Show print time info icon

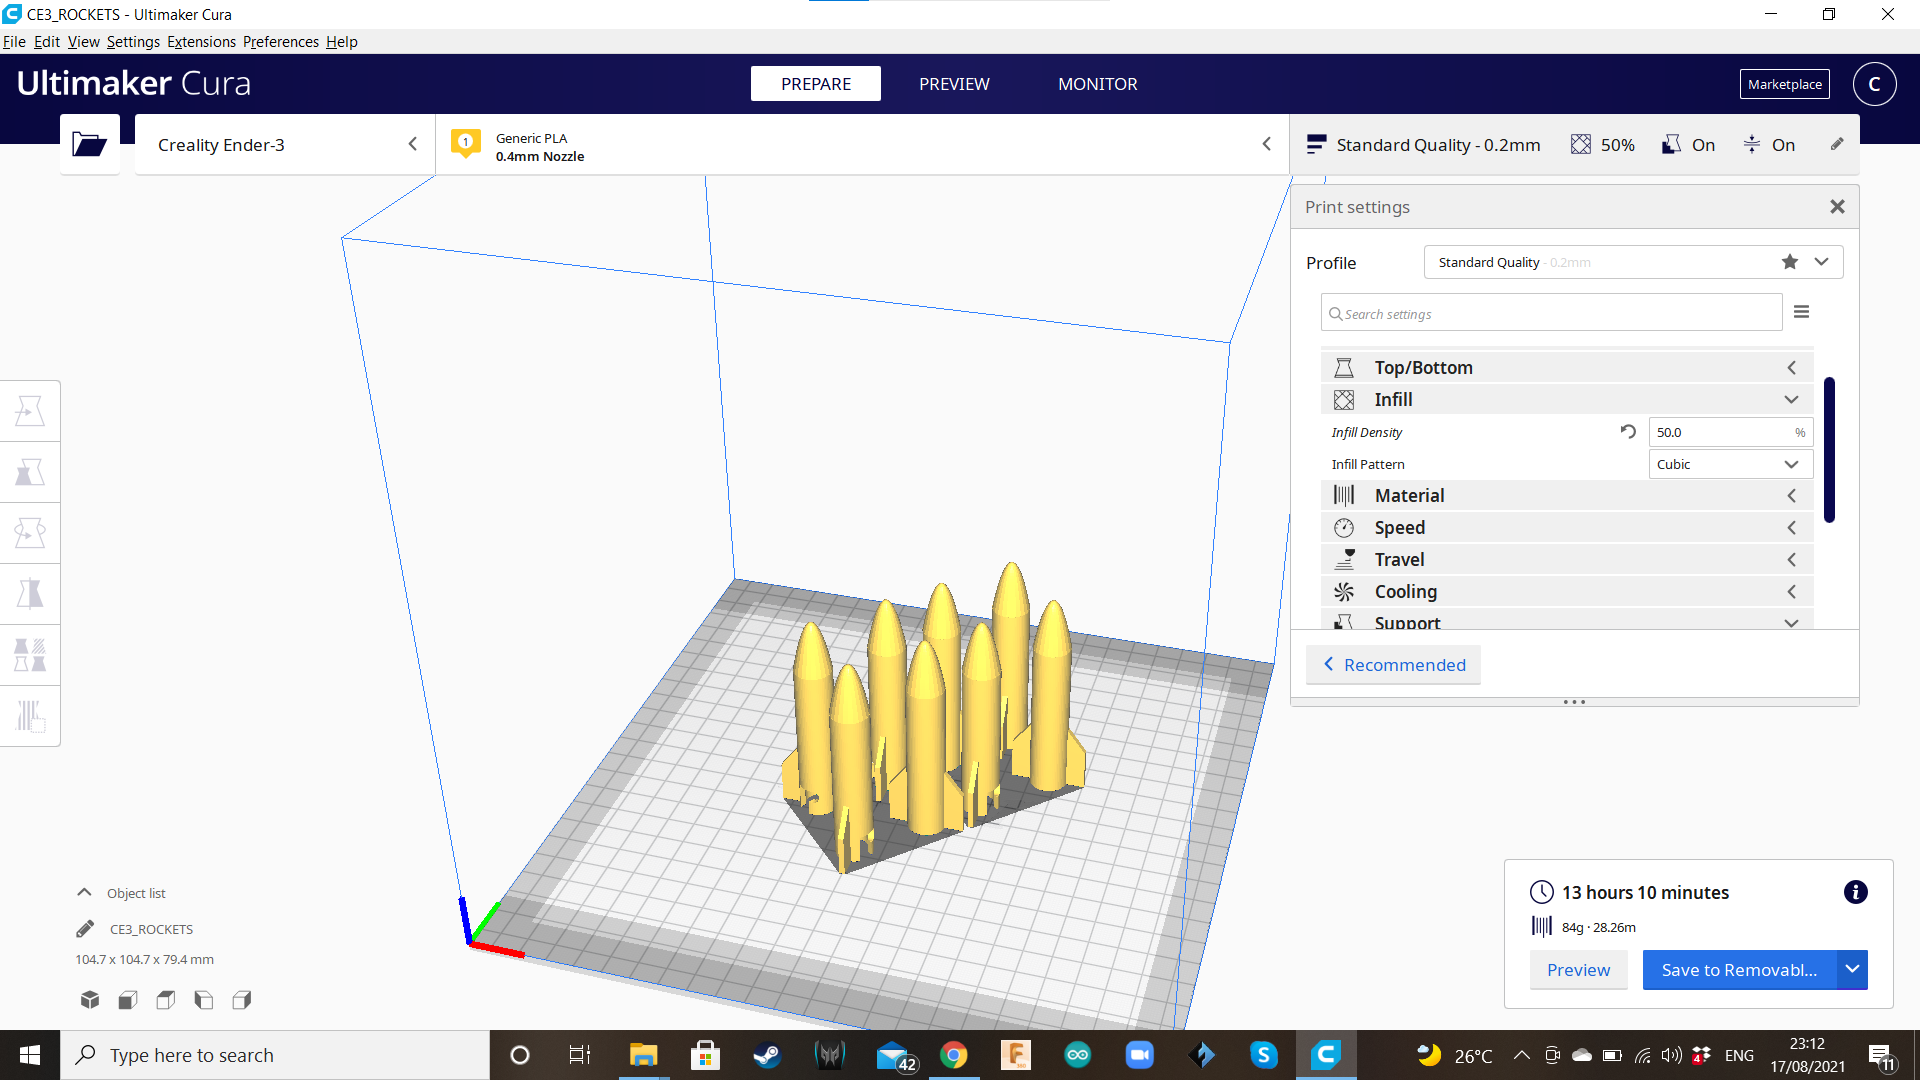[1855, 892]
